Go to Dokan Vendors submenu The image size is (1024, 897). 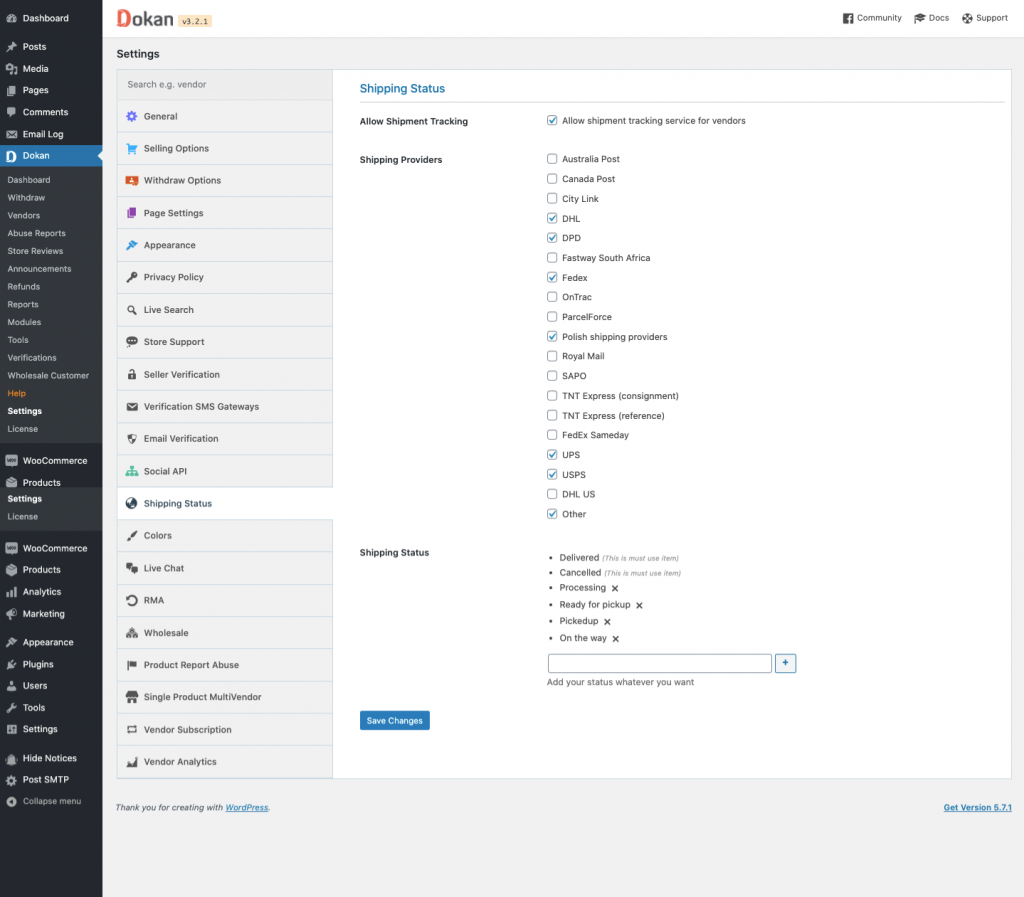tap(24, 215)
